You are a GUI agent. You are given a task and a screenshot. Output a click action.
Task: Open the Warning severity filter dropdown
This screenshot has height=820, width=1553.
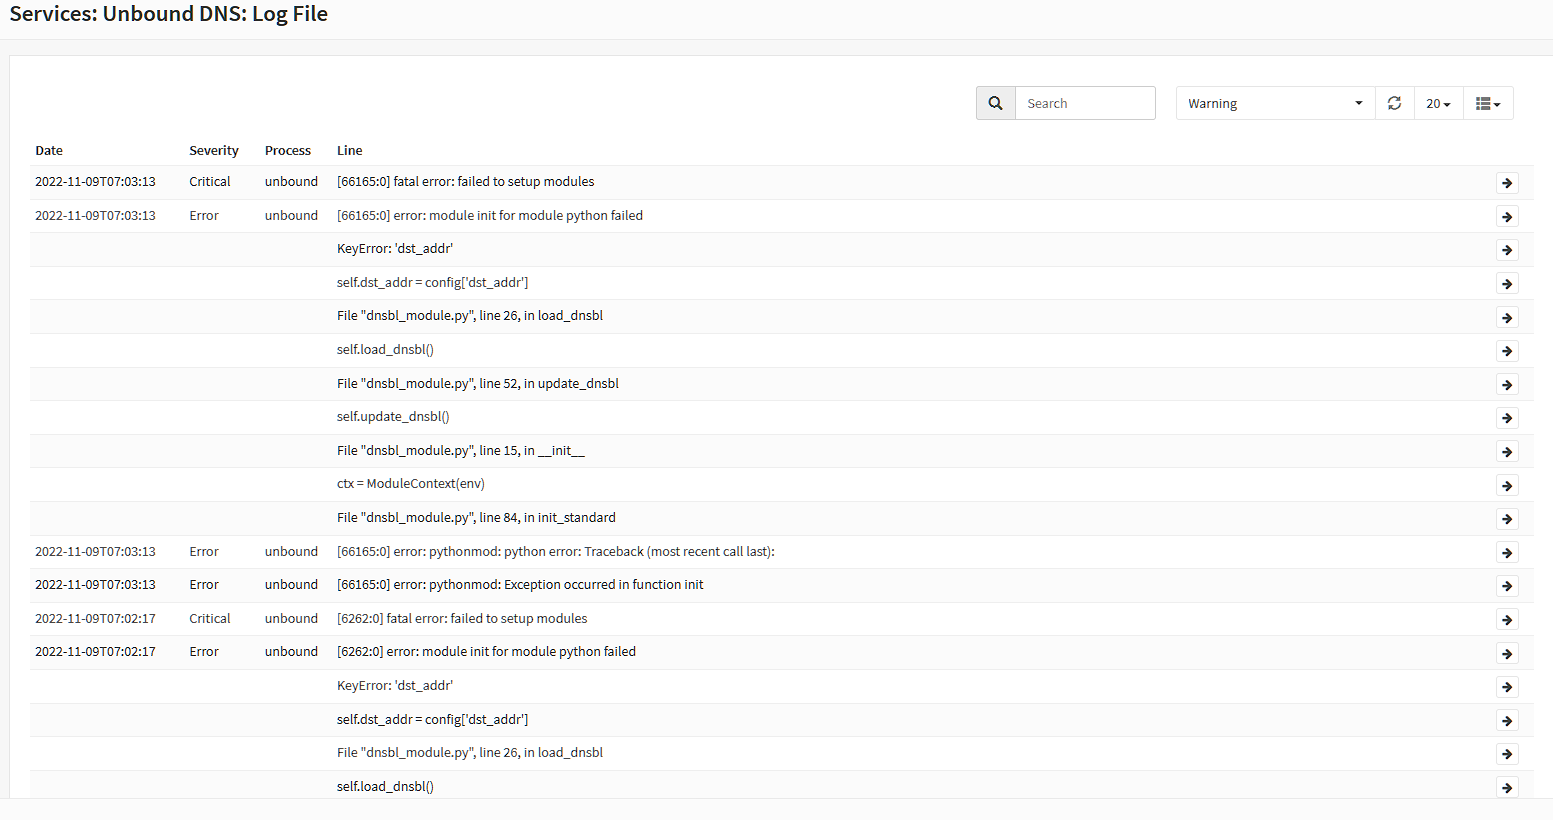pos(1274,103)
